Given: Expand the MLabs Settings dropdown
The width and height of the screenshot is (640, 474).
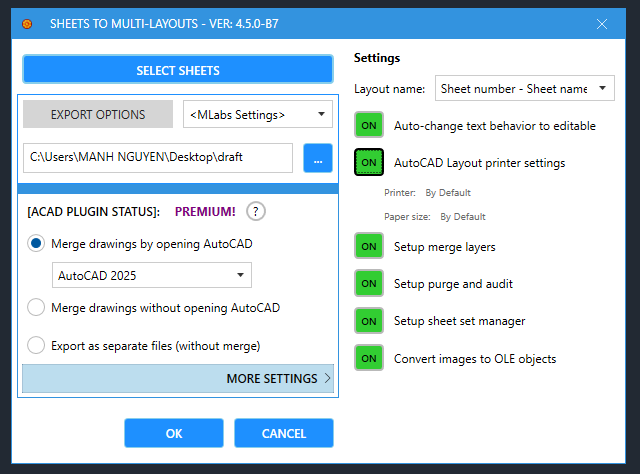Looking at the screenshot, I should tap(258, 114).
